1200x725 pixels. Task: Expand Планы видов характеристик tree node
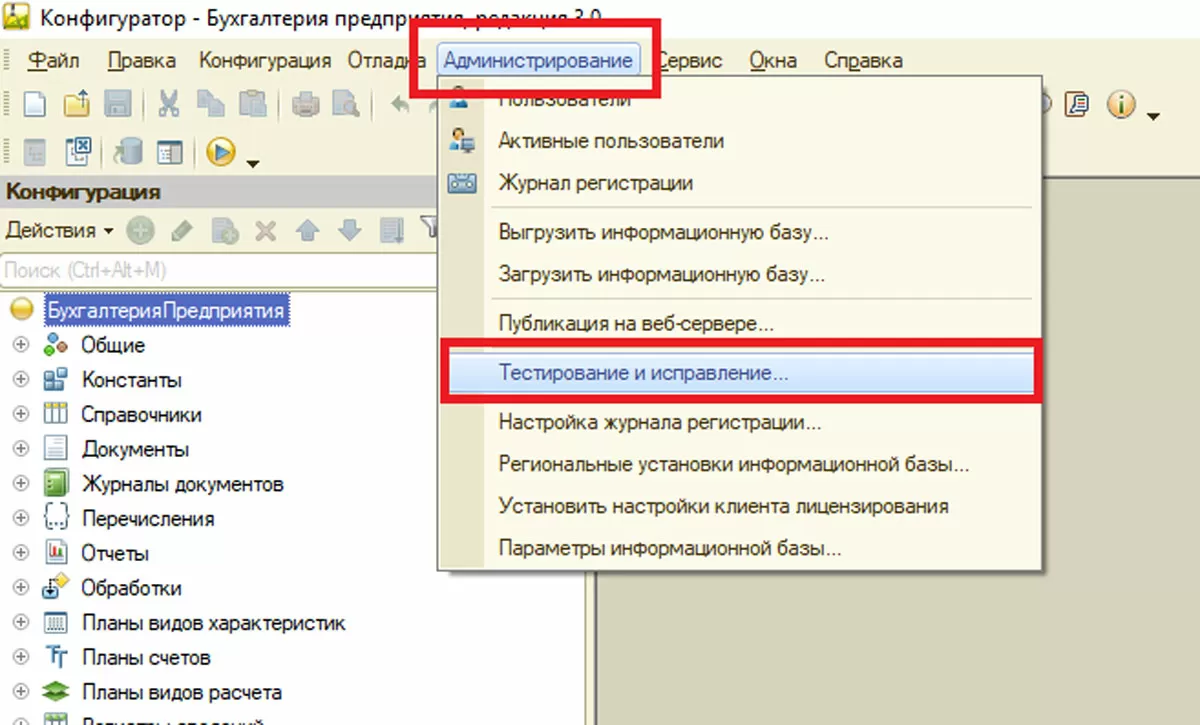coord(19,623)
